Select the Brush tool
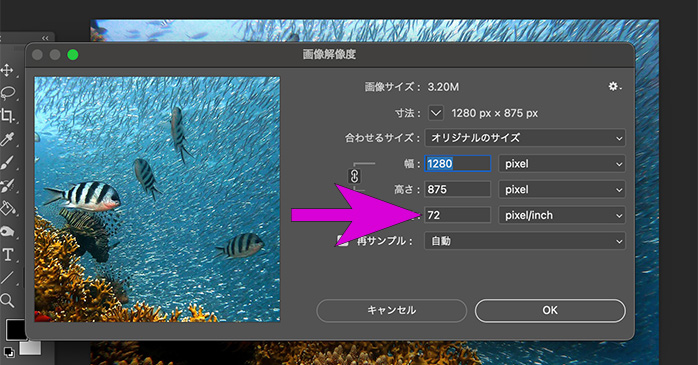Viewport: 698px width, 365px height. pyautogui.click(x=7, y=162)
